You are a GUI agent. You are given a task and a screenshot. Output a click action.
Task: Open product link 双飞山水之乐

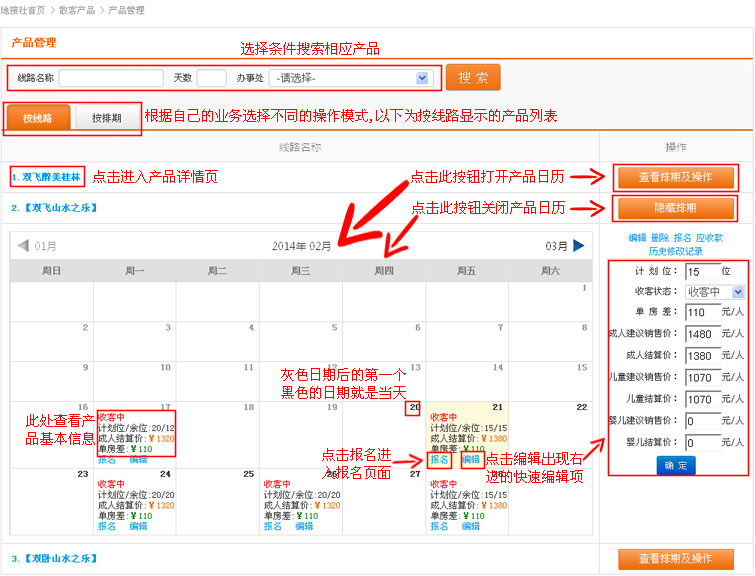coord(53,208)
